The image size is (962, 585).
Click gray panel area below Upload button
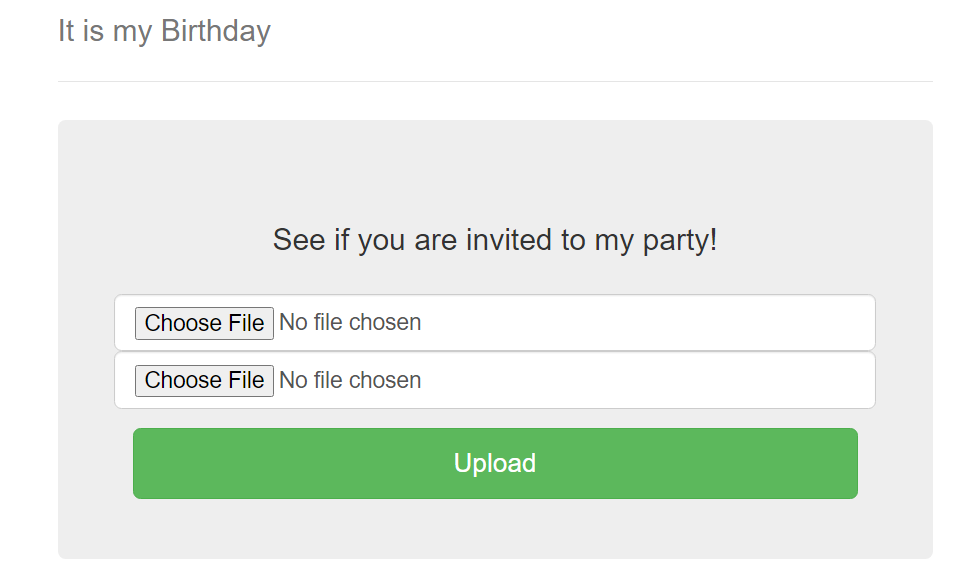[495, 530]
